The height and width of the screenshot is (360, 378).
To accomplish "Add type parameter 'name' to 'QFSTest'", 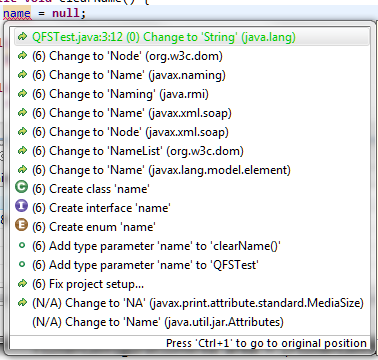I will point(145,265).
